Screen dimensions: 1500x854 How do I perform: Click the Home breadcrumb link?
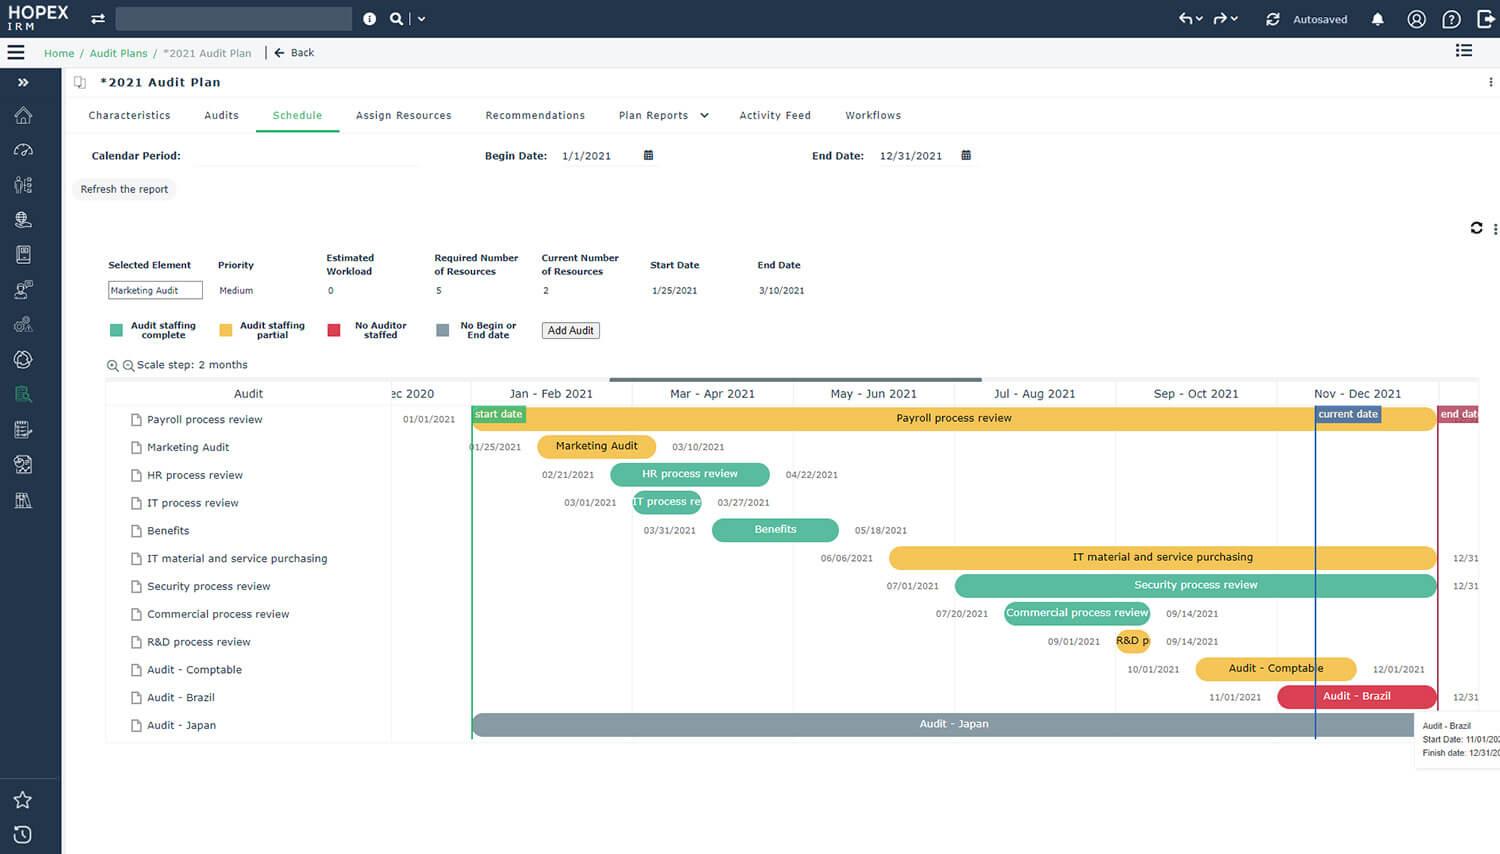tap(59, 53)
